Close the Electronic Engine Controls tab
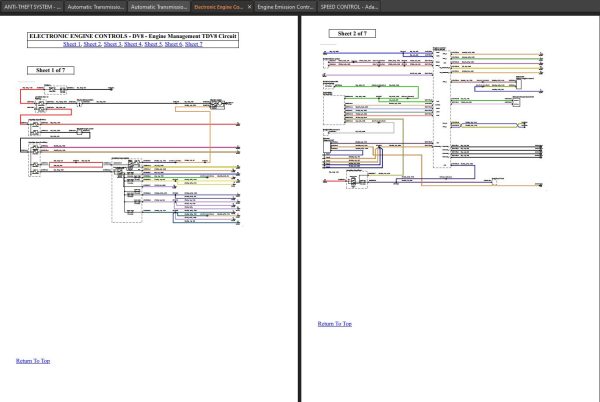This screenshot has width=600, height=402. pyautogui.click(x=249, y=6)
